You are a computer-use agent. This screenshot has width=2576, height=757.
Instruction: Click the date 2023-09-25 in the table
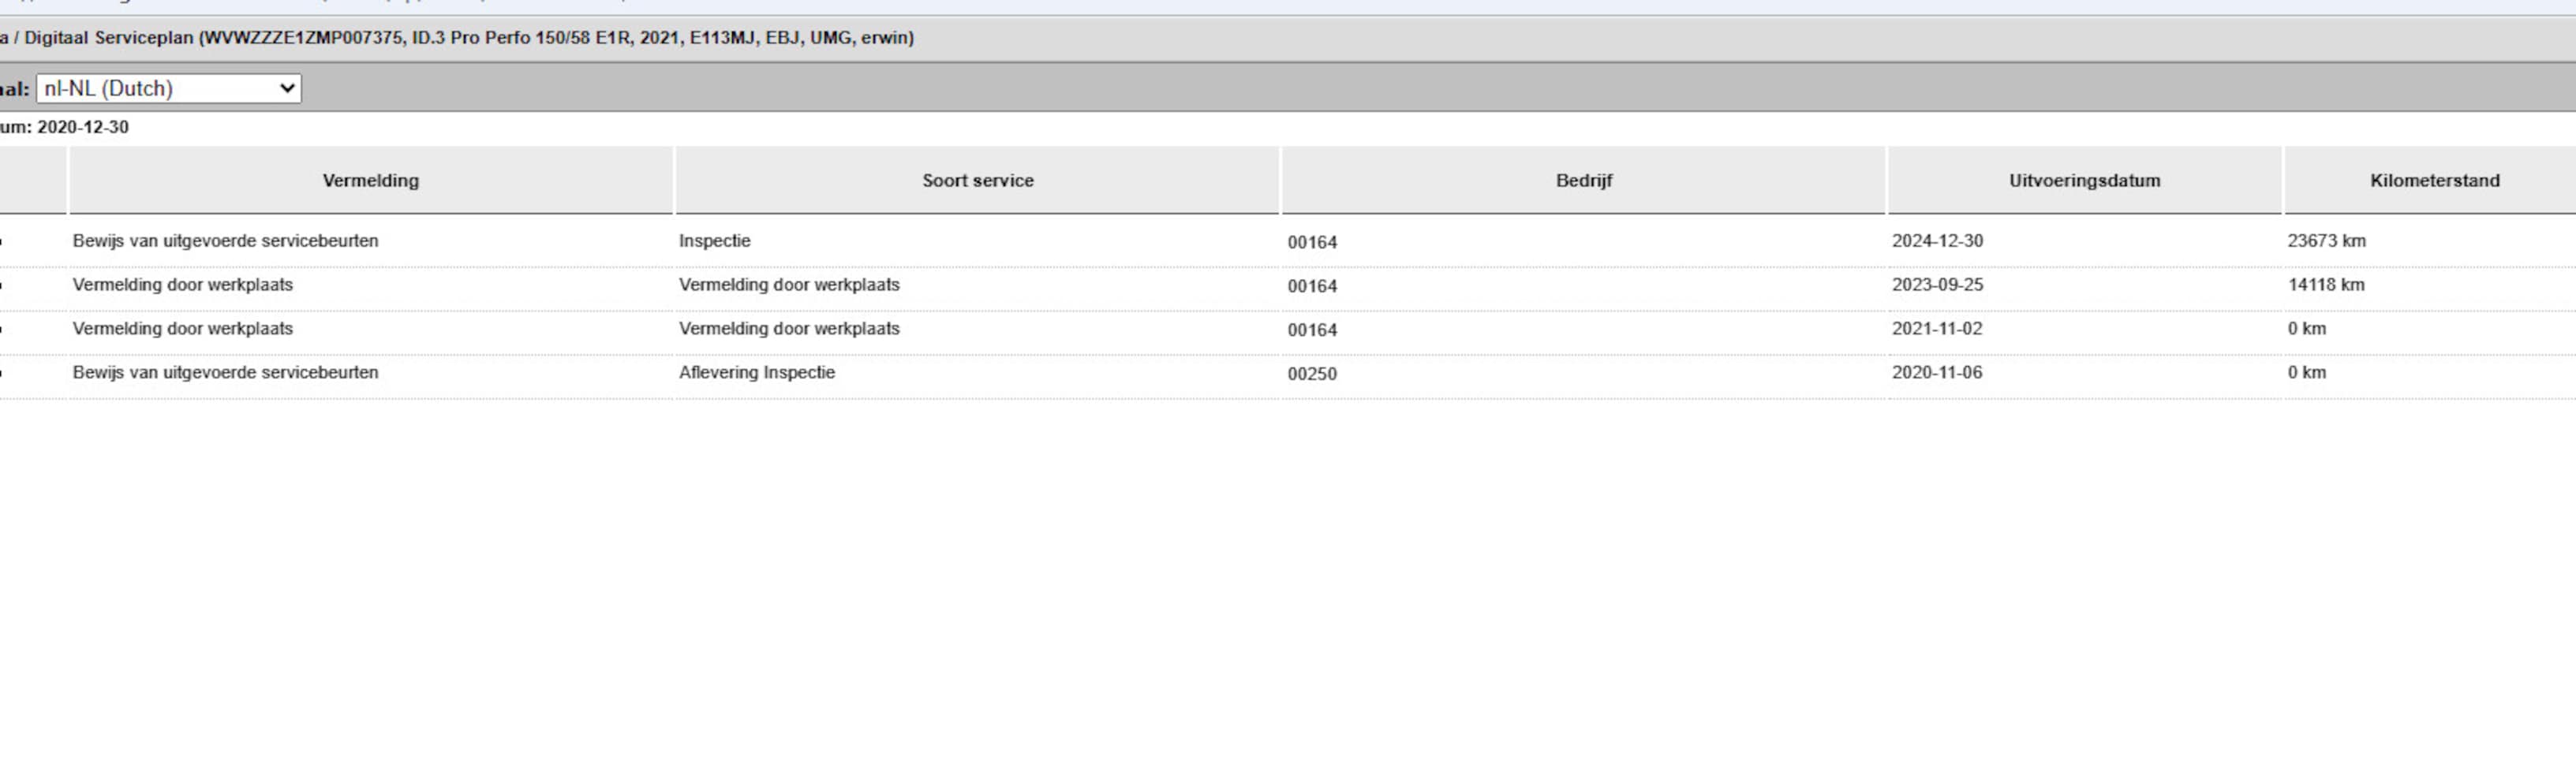(x=1937, y=285)
